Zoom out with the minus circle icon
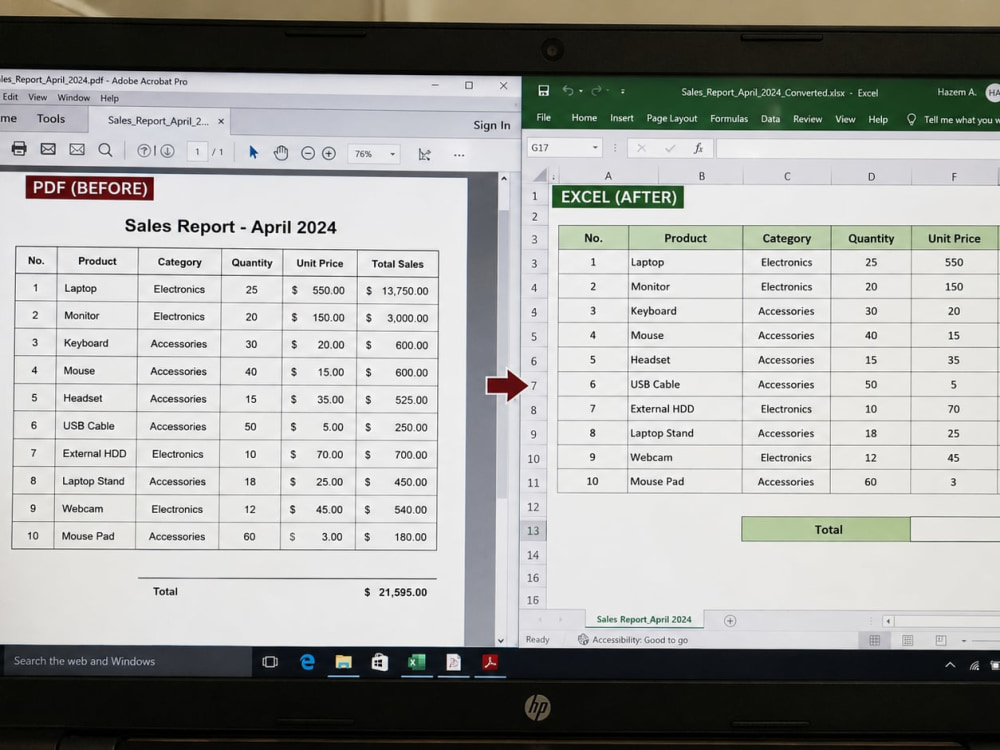 (x=307, y=154)
